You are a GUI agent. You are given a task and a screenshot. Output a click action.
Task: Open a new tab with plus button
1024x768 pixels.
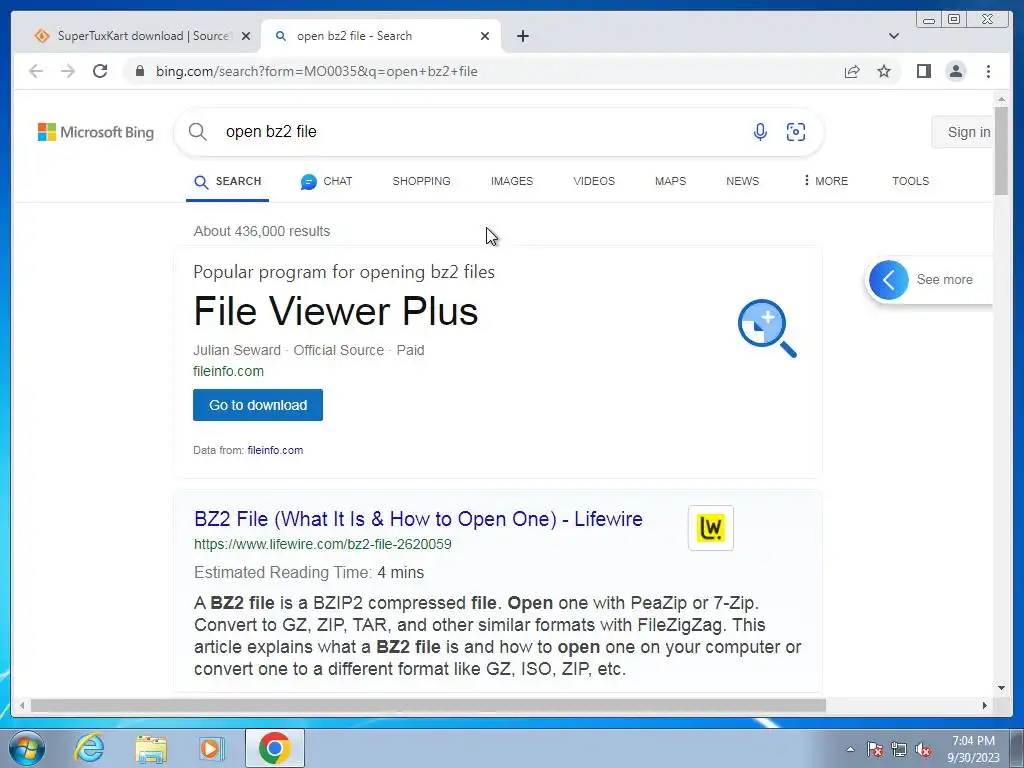522,36
